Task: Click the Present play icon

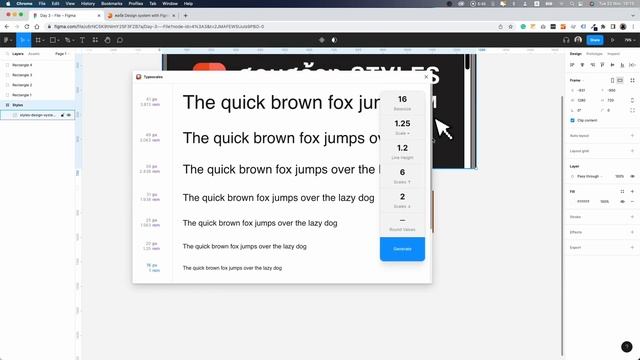Action: coord(613,40)
